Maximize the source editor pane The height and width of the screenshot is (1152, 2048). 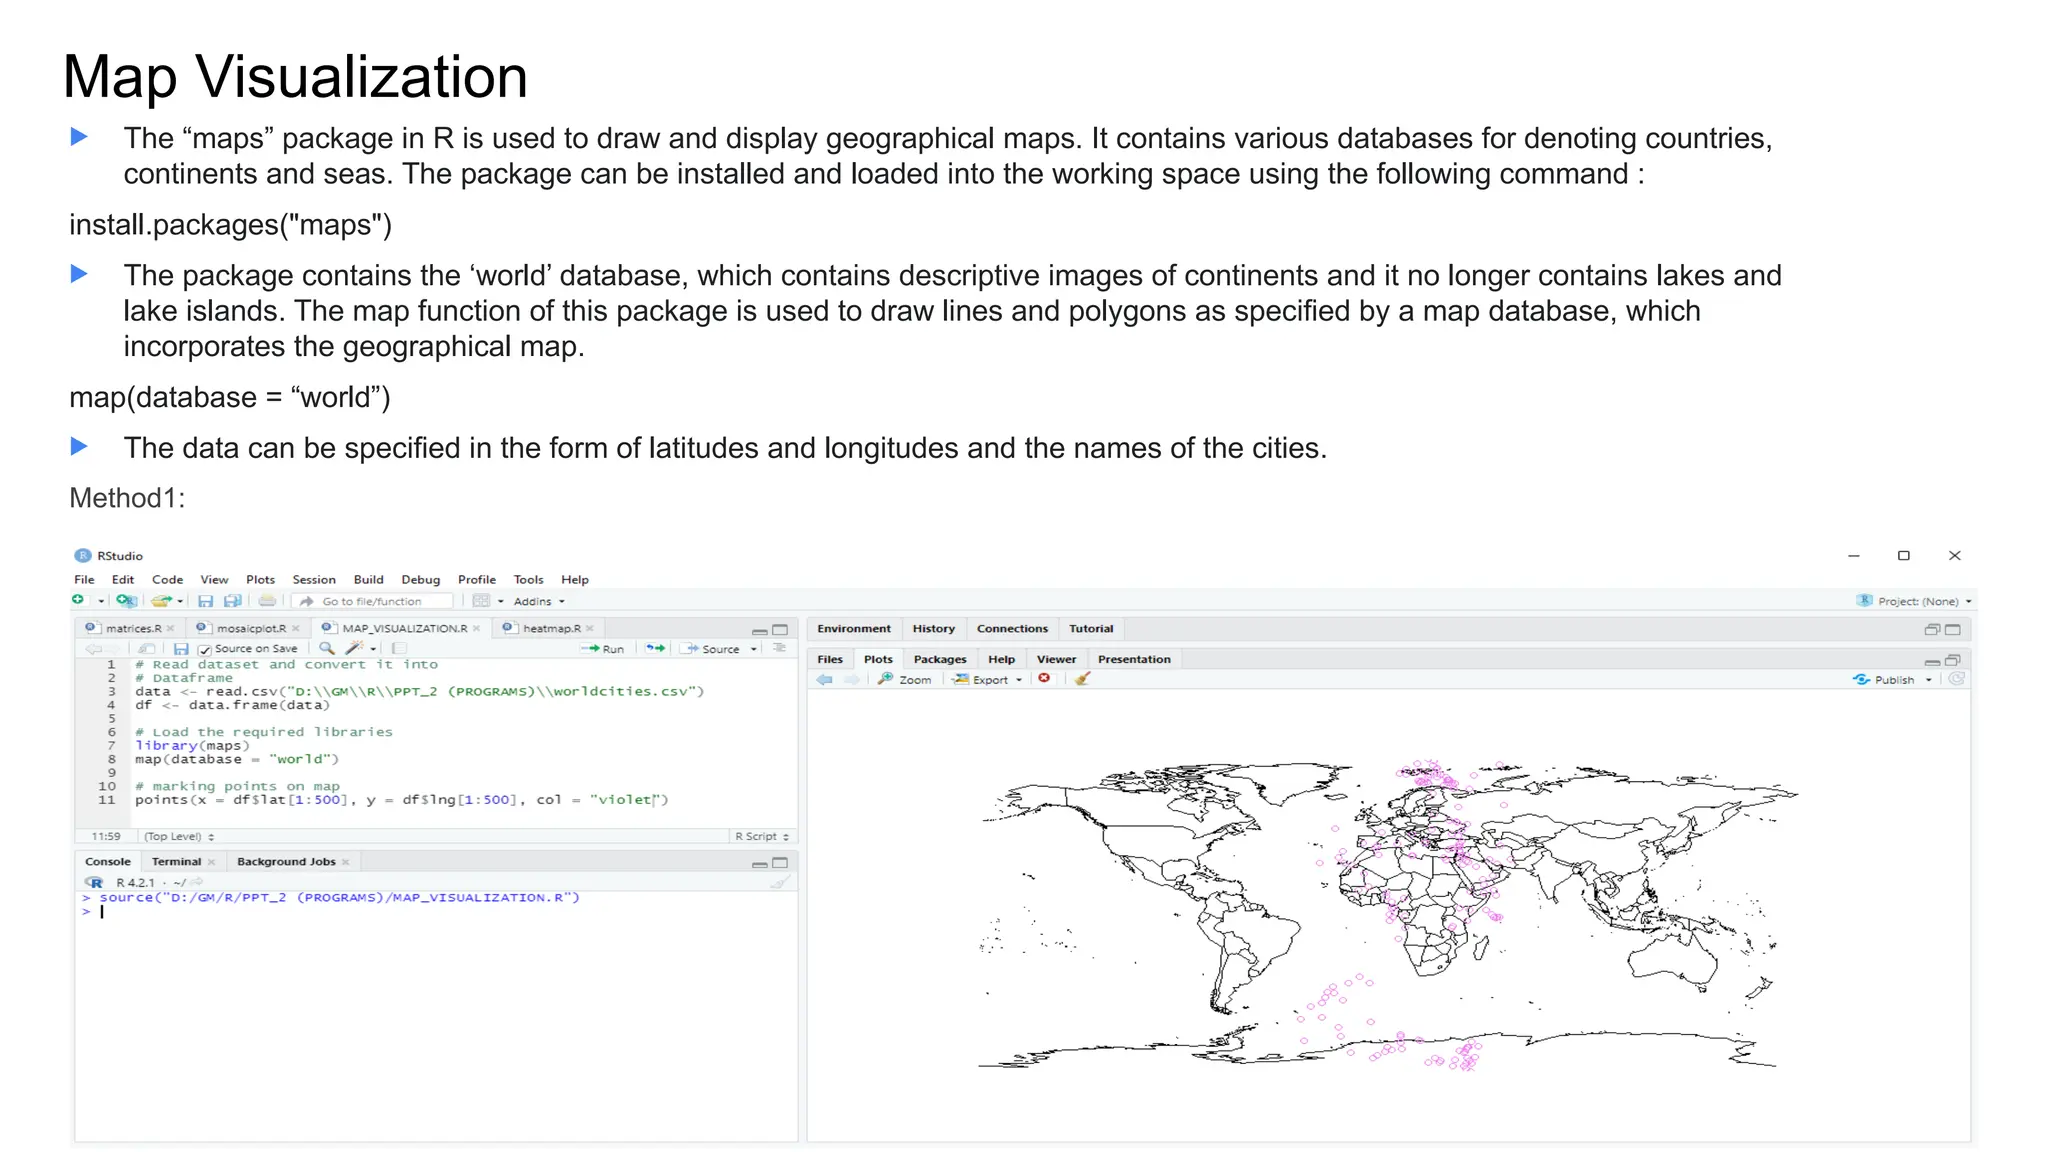(780, 630)
